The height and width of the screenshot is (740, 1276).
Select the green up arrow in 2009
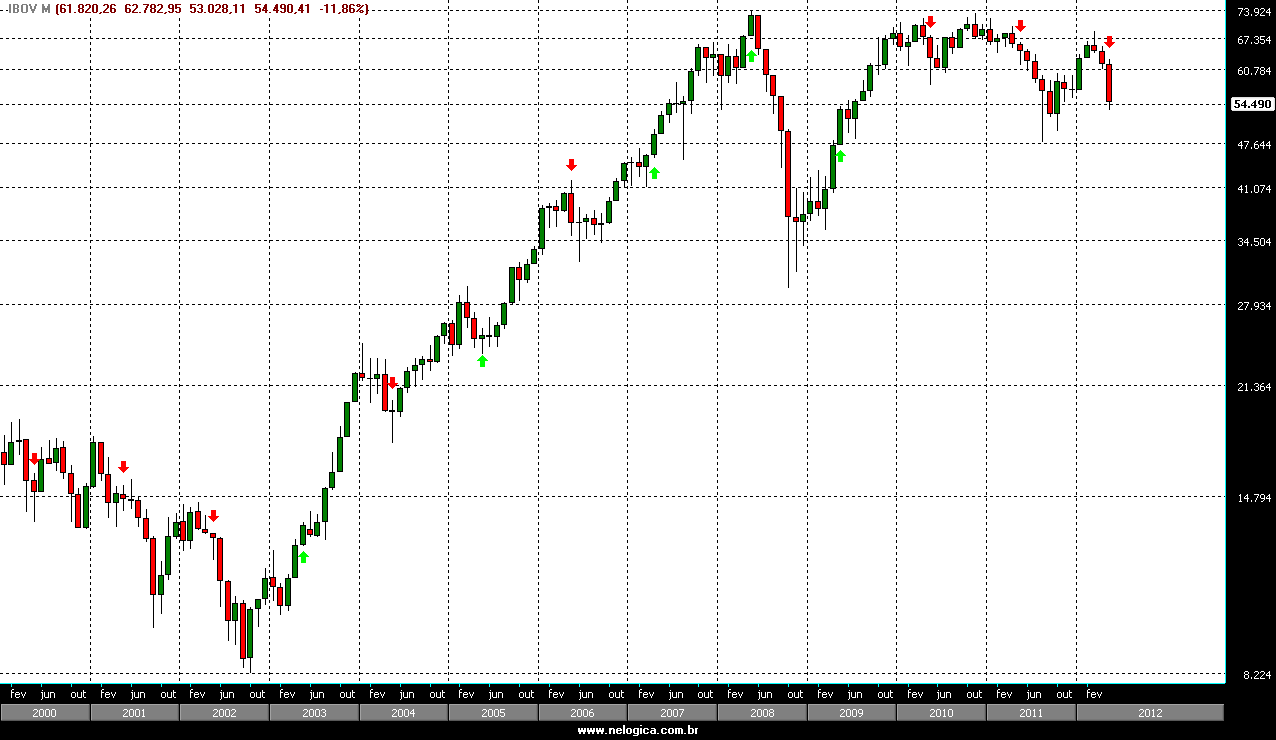pyautogui.click(x=840, y=154)
